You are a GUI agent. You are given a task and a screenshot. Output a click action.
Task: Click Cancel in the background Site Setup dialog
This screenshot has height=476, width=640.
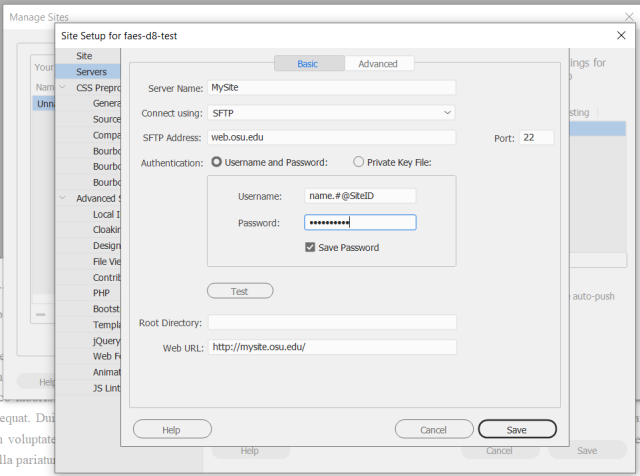click(500, 451)
